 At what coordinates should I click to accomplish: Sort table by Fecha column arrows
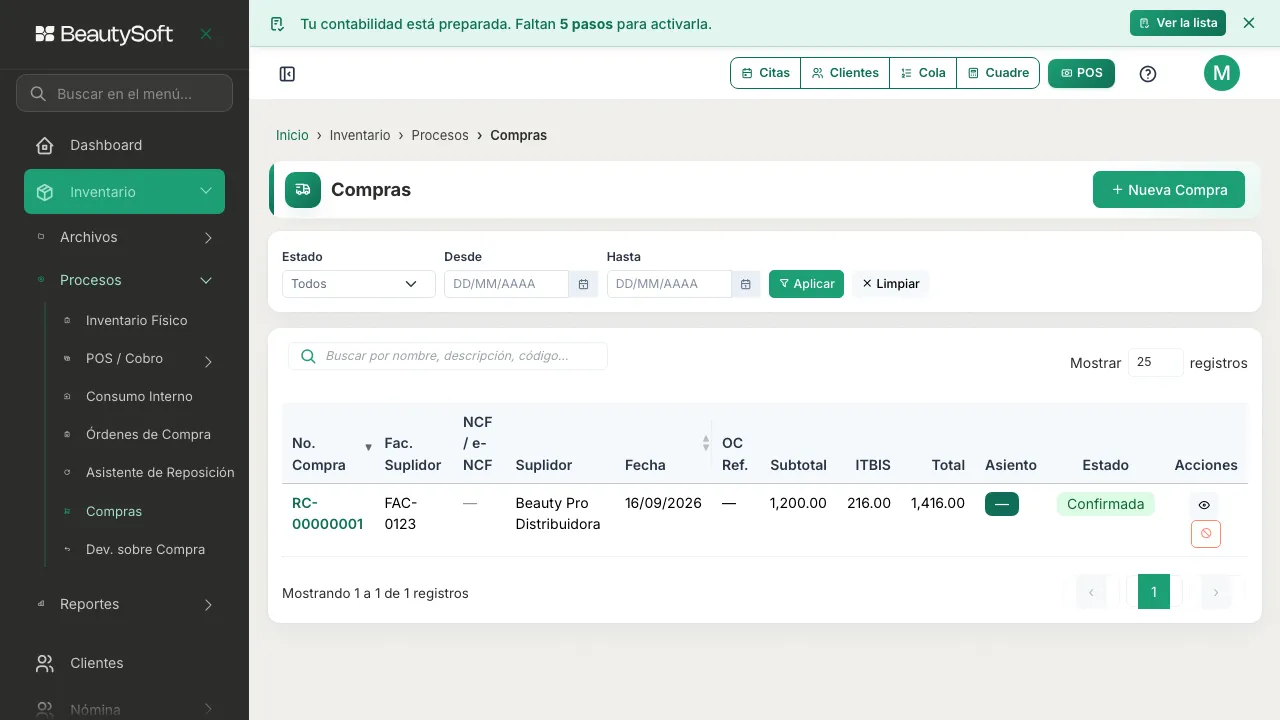(x=706, y=443)
